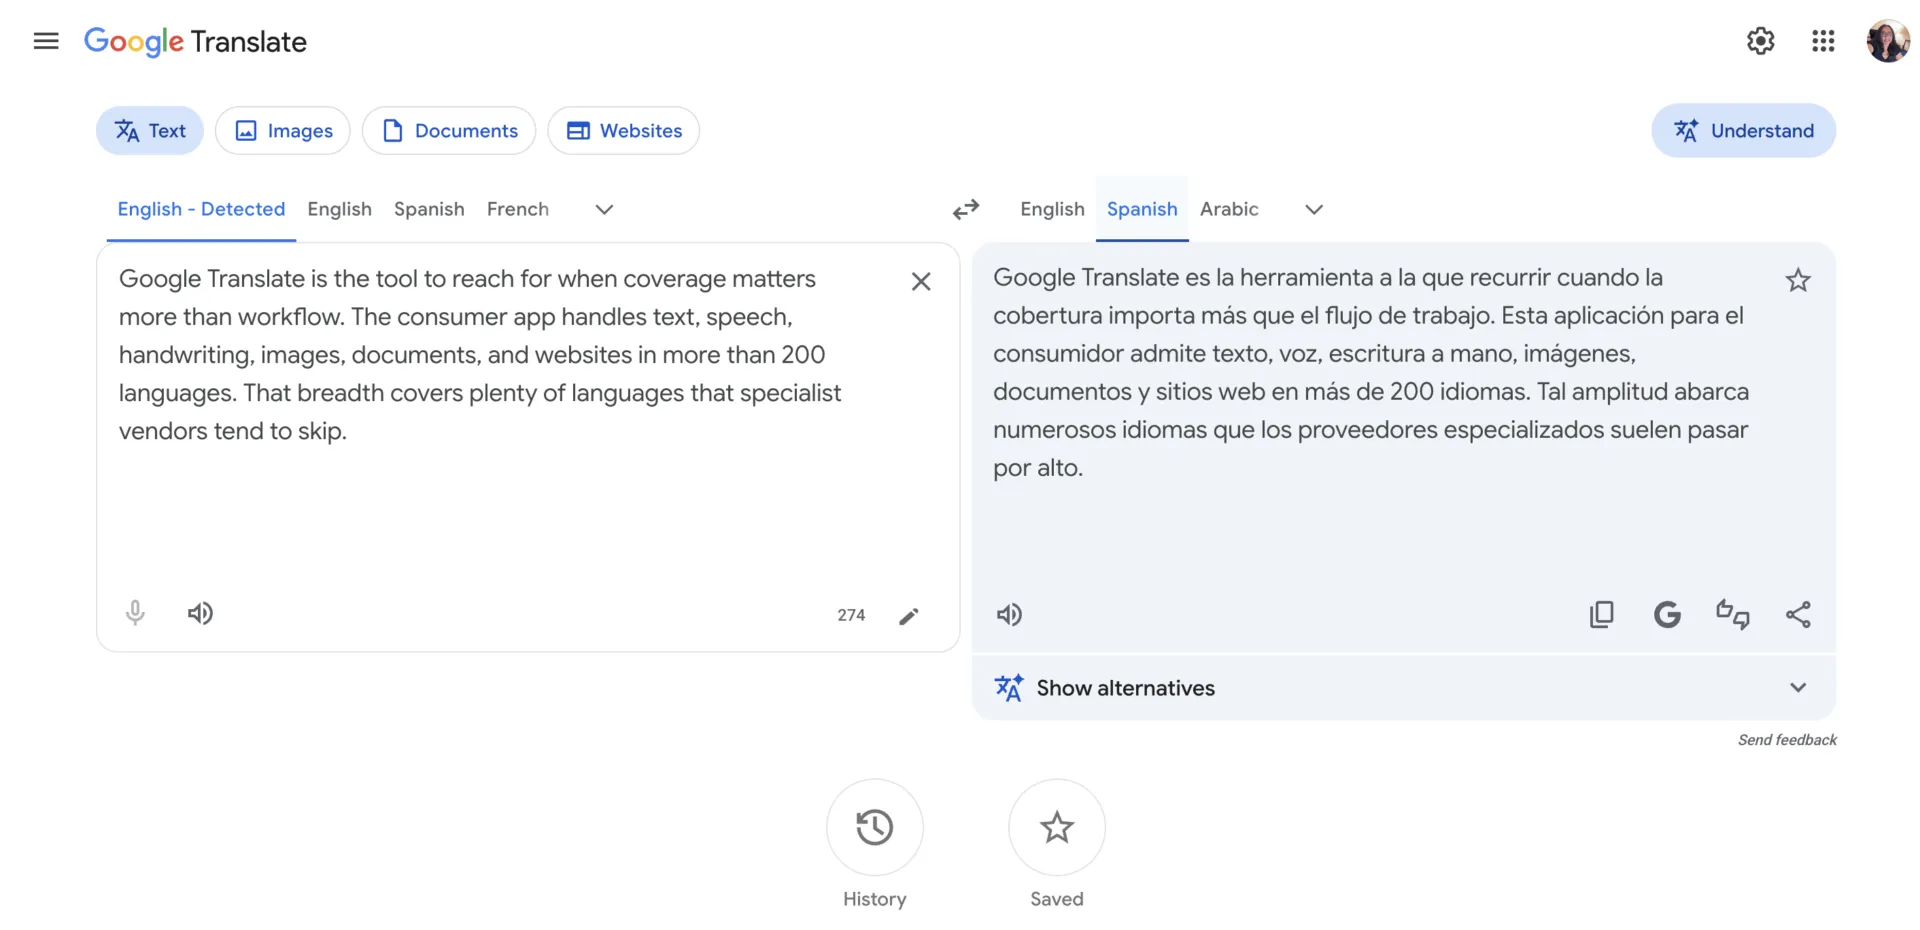1920x930 pixels.
Task: Choose Arabic as target language
Action: [x=1229, y=209]
